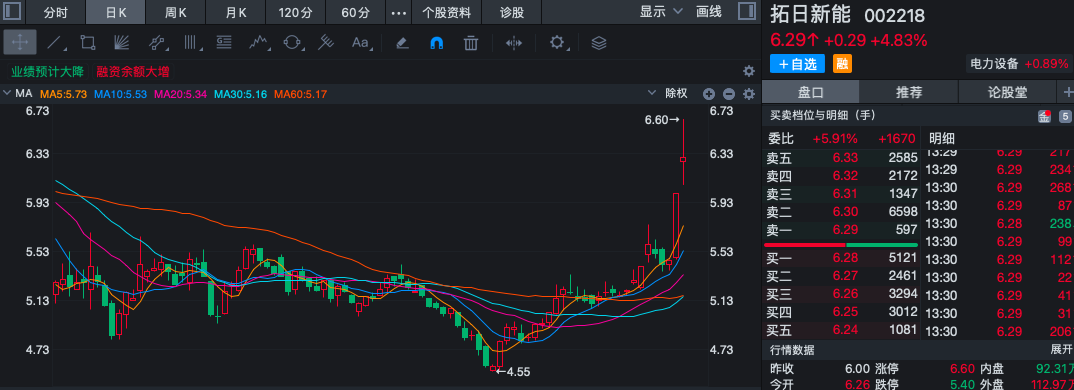This screenshot has width=1074, height=390.
Task: Click the orange 融 margin badge
Action: tap(842, 64)
